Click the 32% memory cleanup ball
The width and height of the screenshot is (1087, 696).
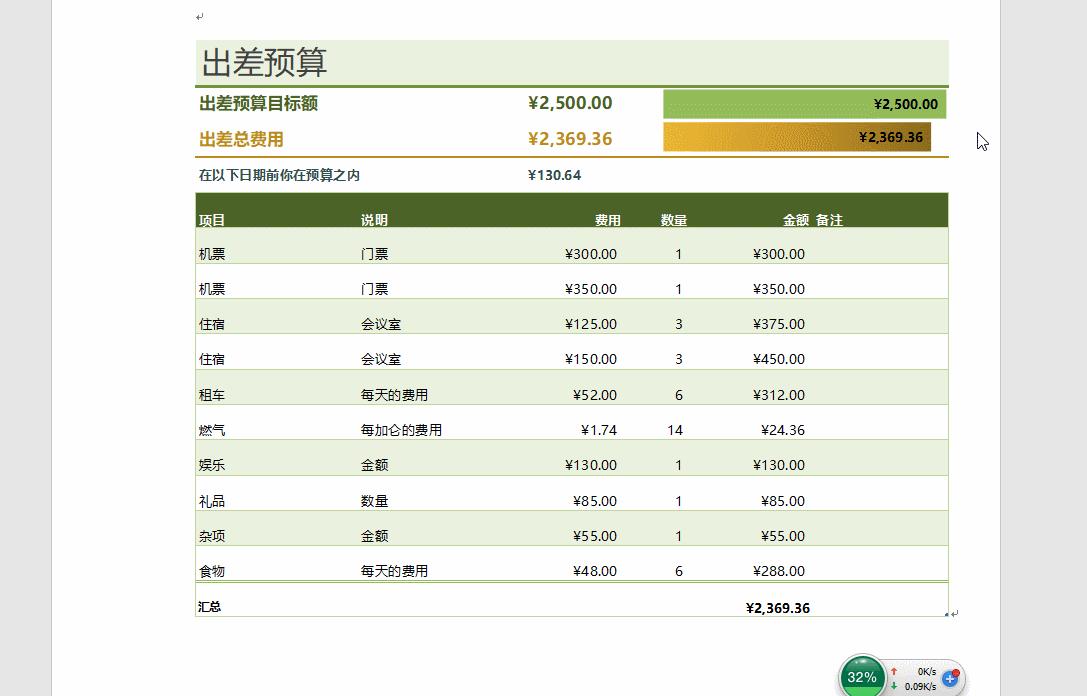click(862, 676)
